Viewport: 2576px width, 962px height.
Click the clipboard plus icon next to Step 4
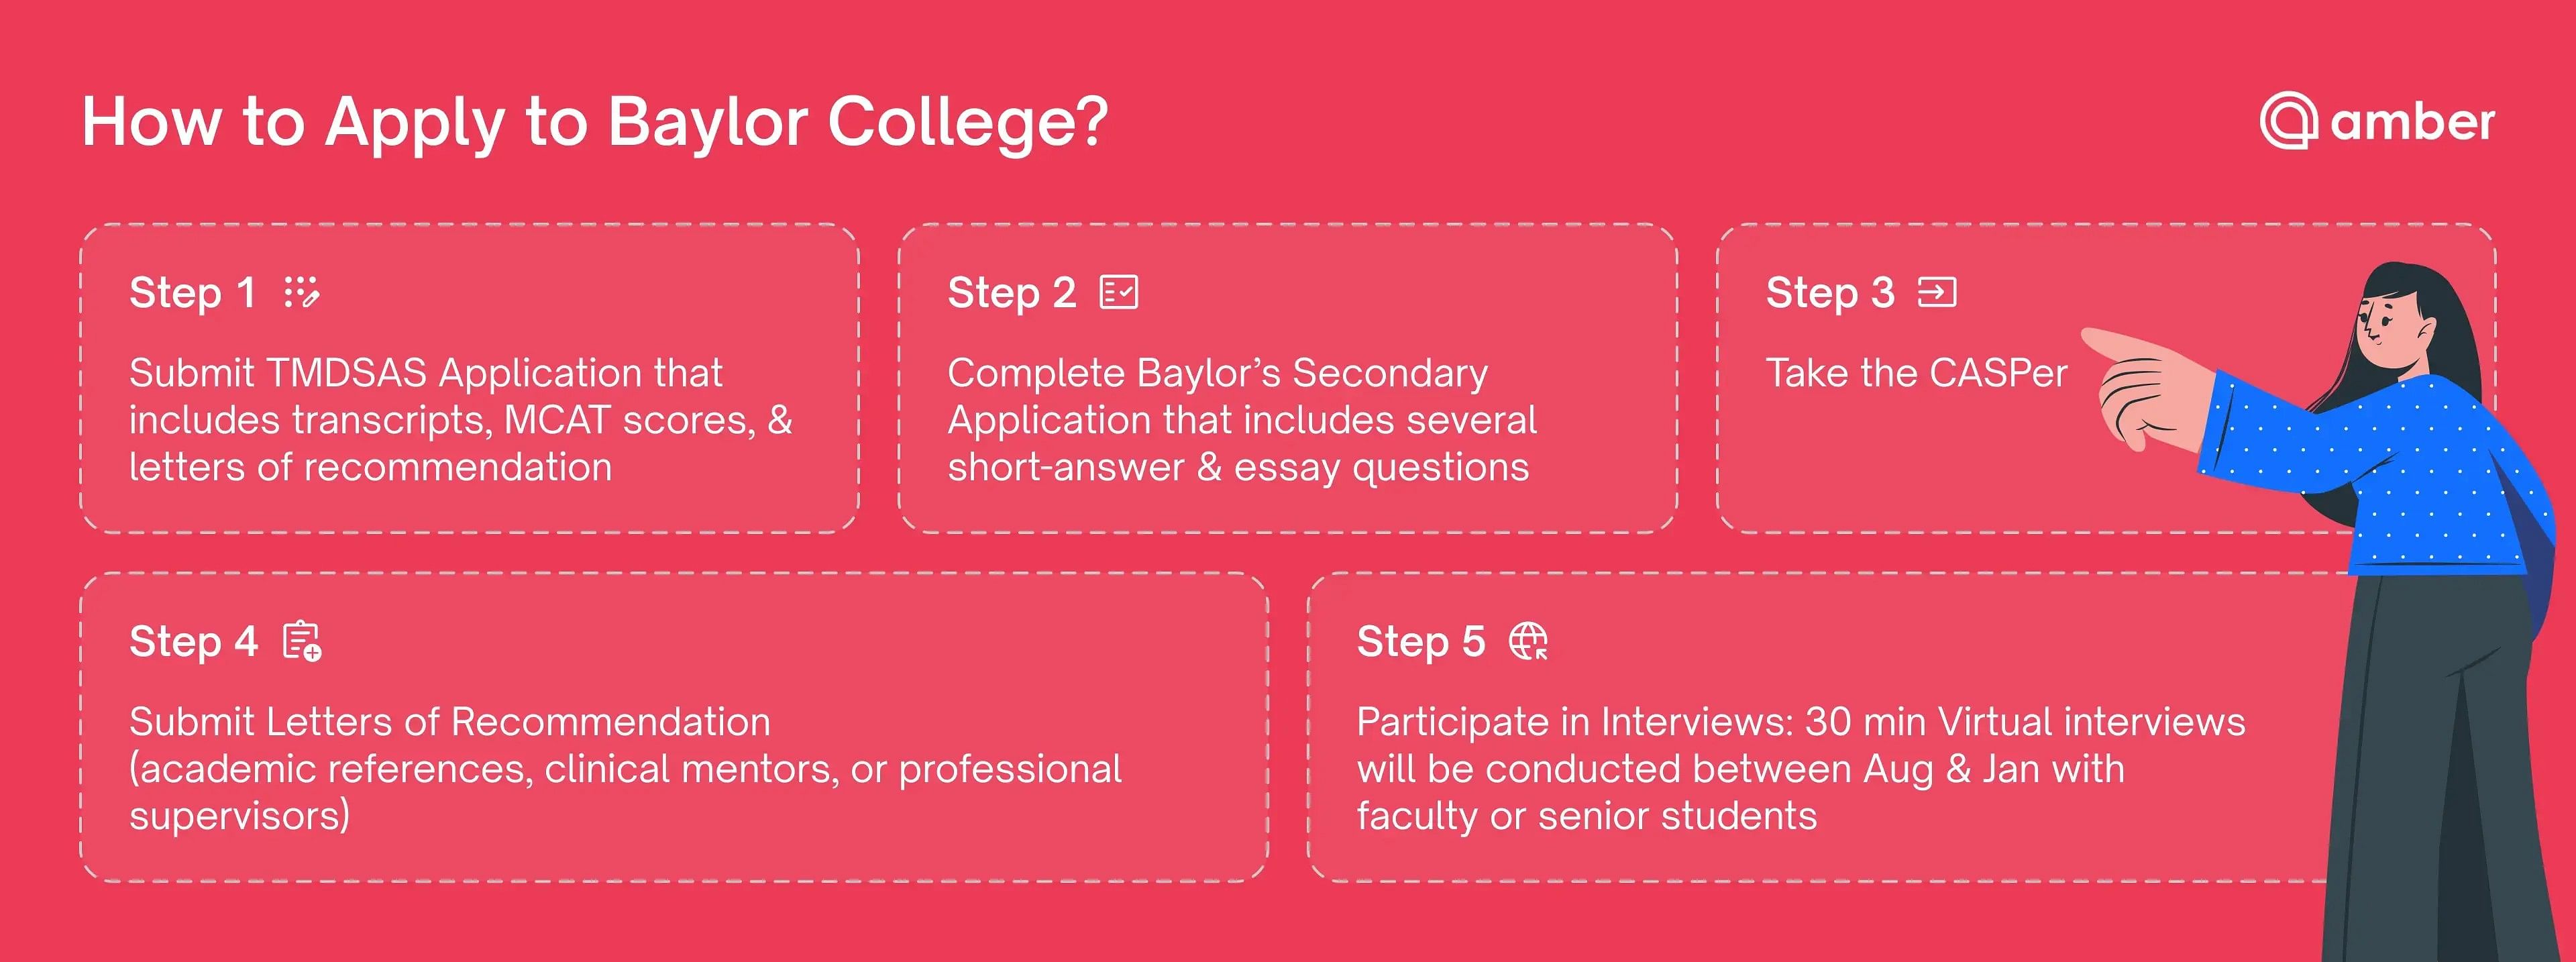[302, 641]
